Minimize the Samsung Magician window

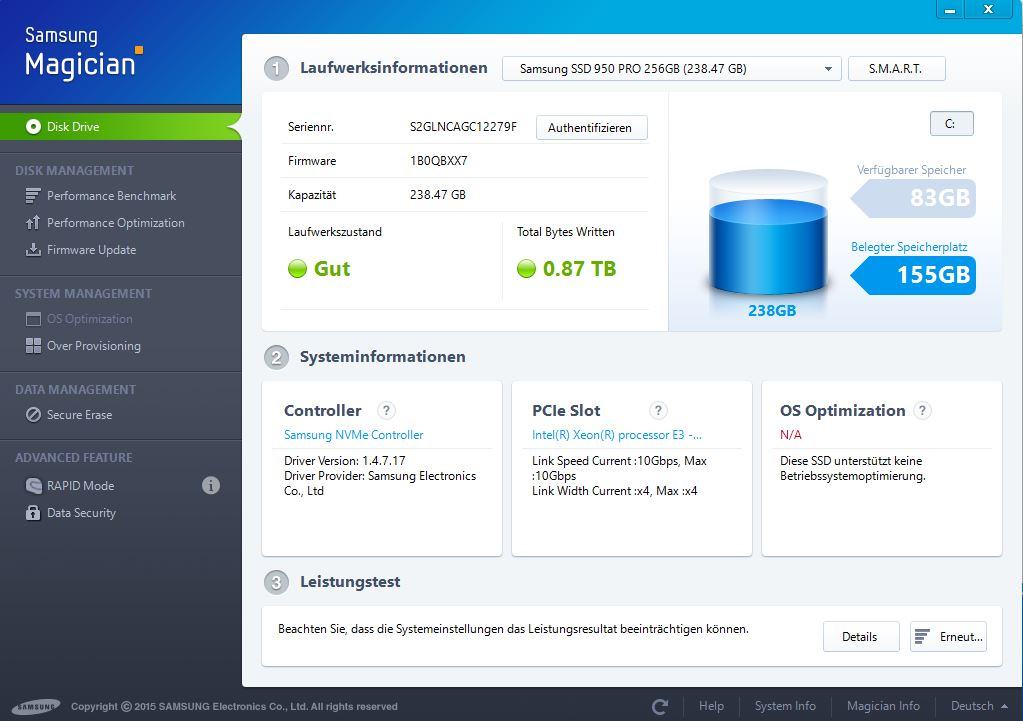click(x=949, y=9)
